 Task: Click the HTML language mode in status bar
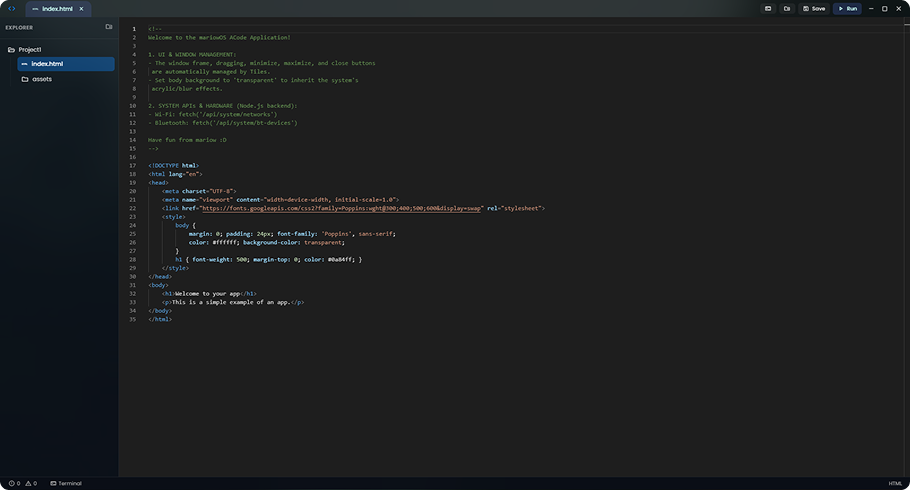(895, 483)
